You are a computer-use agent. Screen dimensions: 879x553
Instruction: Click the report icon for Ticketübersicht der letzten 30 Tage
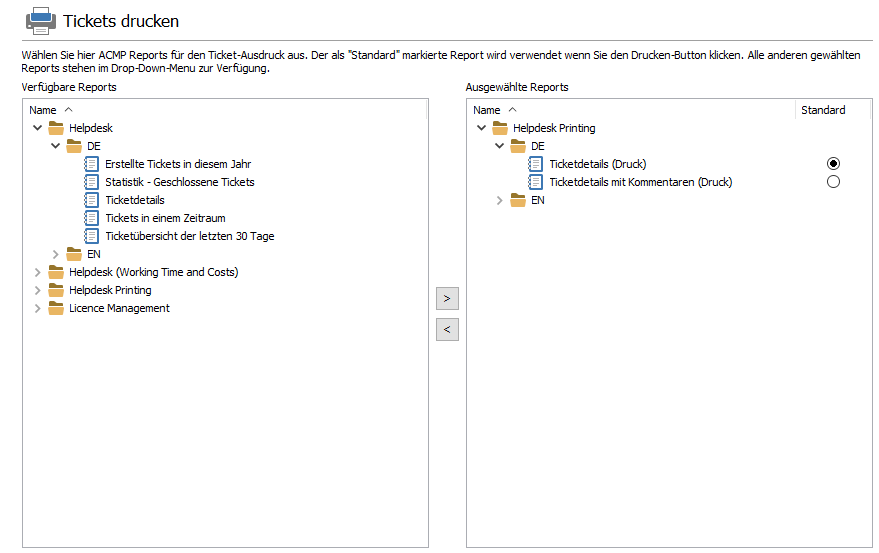[92, 236]
